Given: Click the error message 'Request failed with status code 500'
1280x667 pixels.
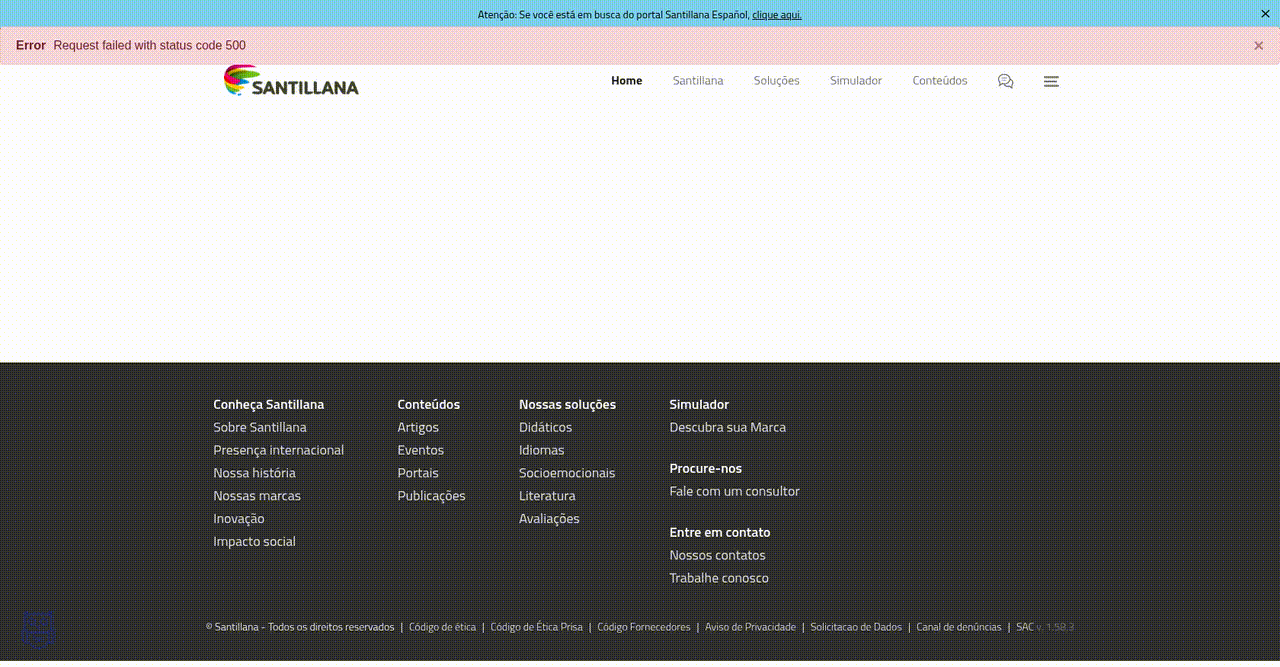Looking at the screenshot, I should tap(150, 46).
